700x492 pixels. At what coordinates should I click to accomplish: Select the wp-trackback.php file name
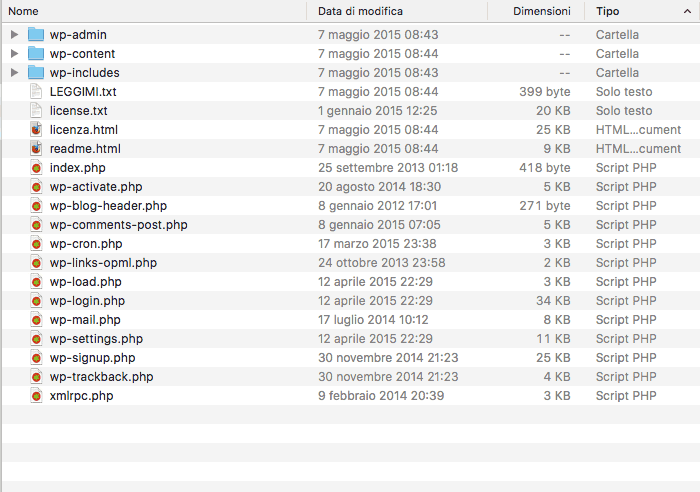pyautogui.click(x=101, y=377)
